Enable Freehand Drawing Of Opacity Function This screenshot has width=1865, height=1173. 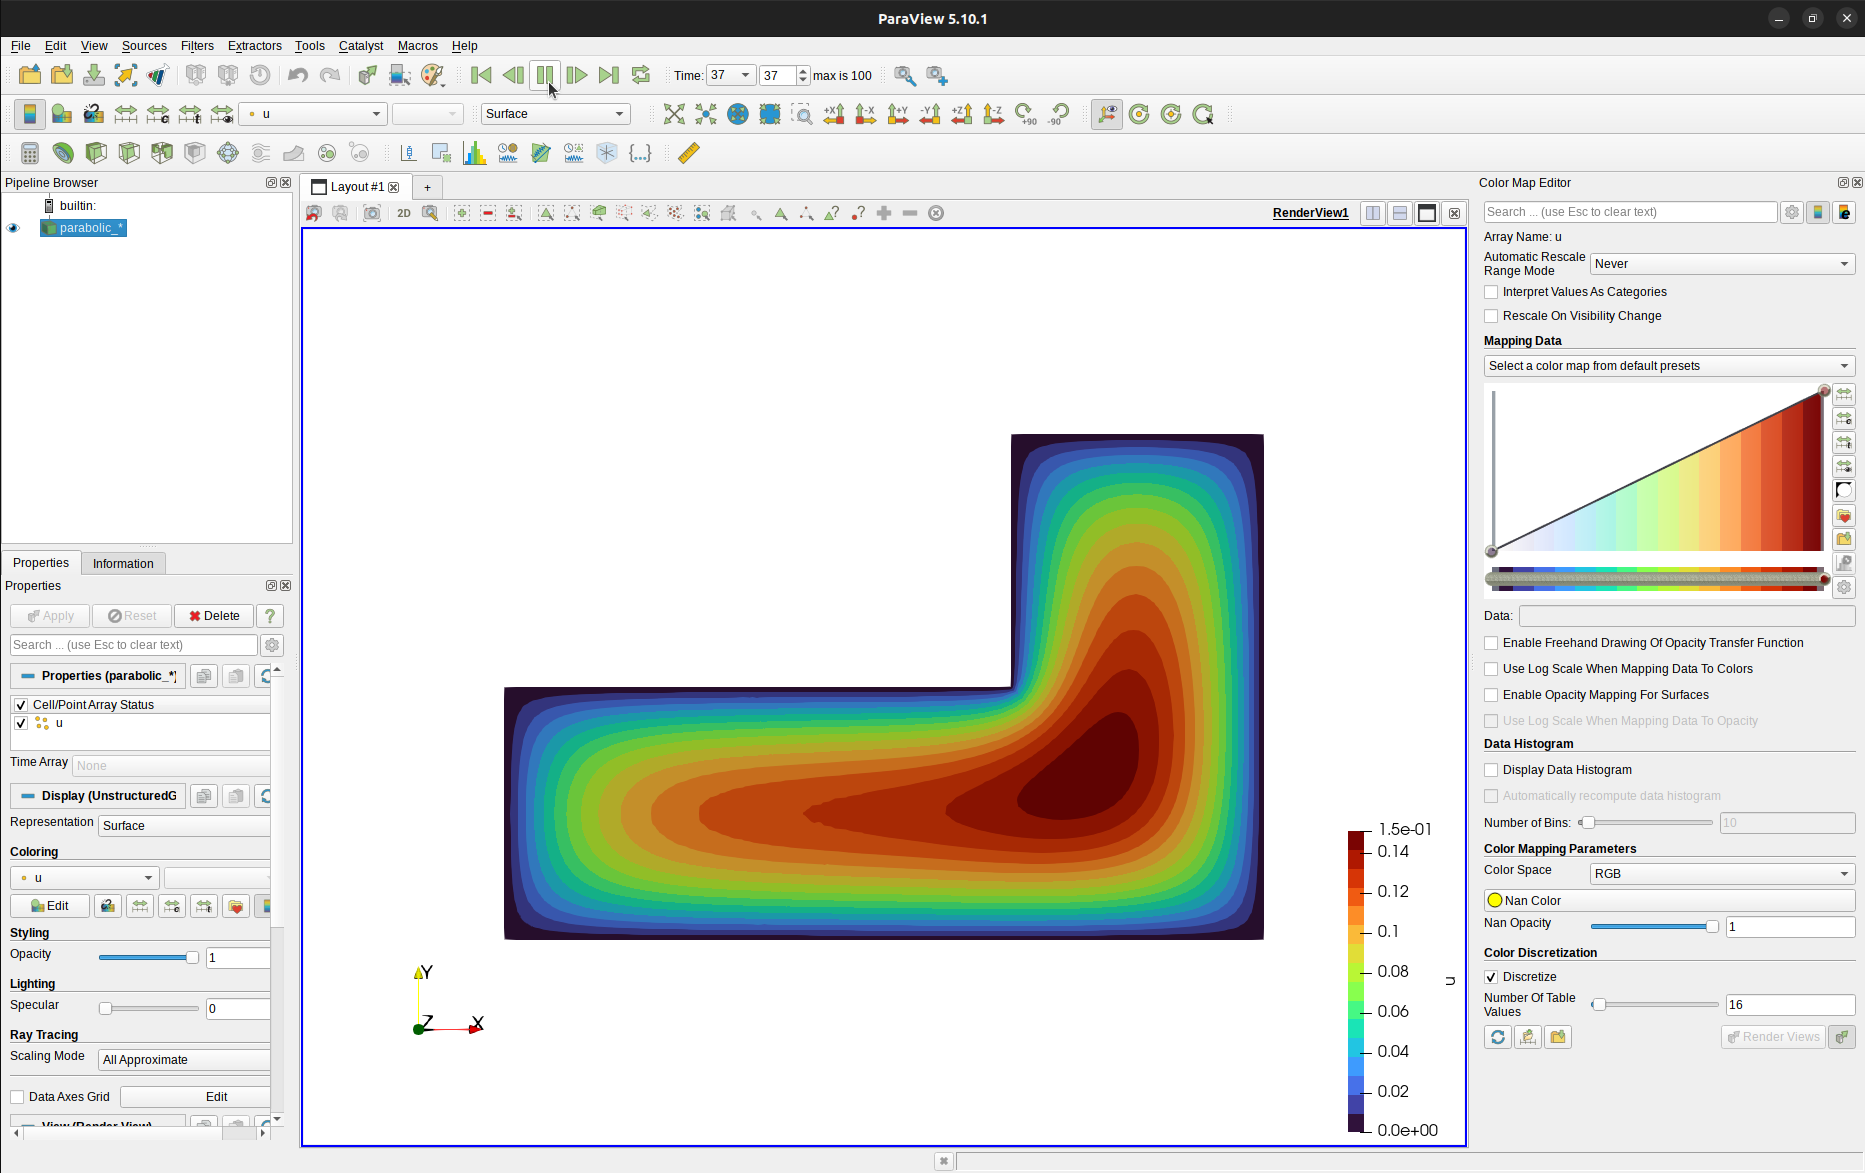1491,643
